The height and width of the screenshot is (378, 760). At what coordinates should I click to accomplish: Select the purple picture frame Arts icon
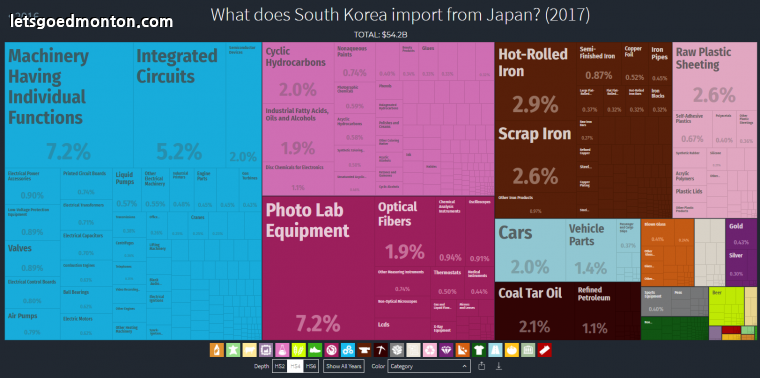[266, 350]
